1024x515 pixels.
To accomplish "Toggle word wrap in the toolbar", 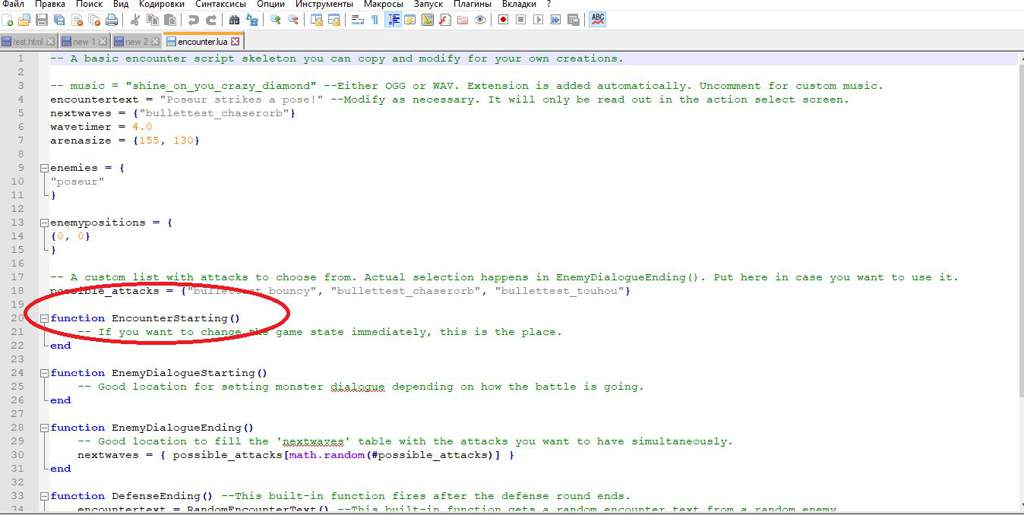I will pyautogui.click(x=357, y=20).
